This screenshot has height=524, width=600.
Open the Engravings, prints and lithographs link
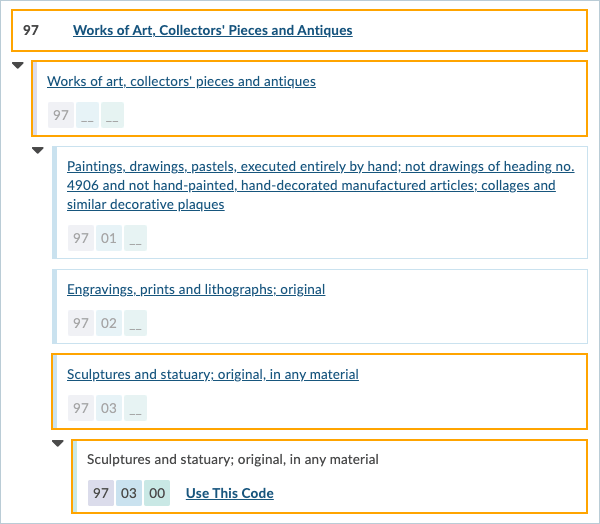[x=196, y=289]
